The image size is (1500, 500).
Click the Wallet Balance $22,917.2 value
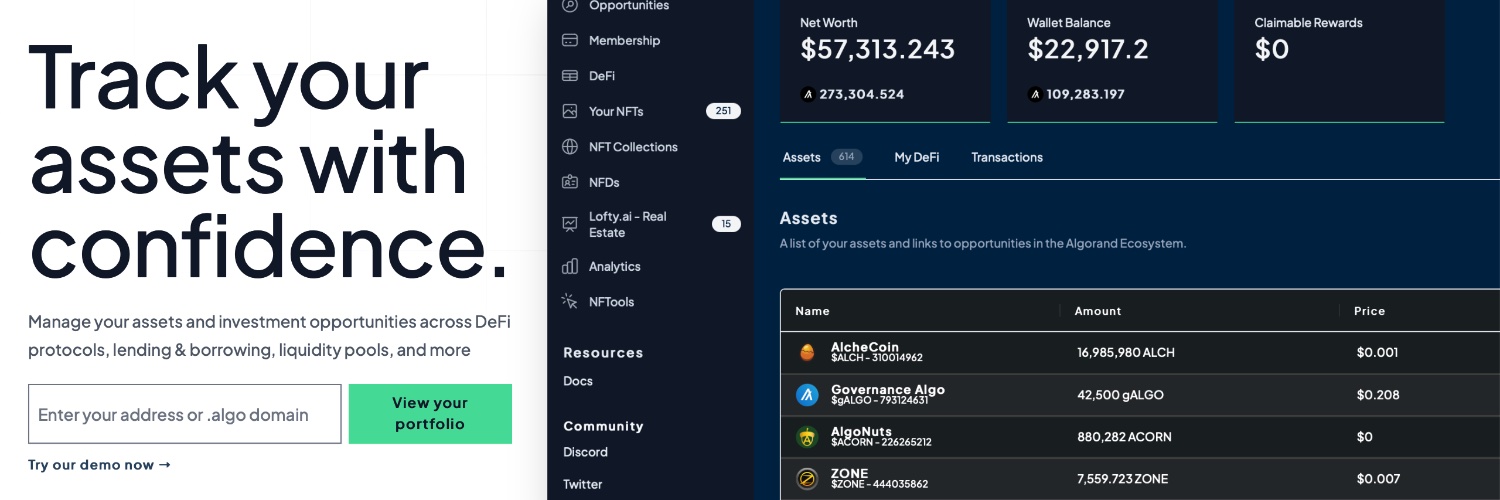click(x=1088, y=49)
